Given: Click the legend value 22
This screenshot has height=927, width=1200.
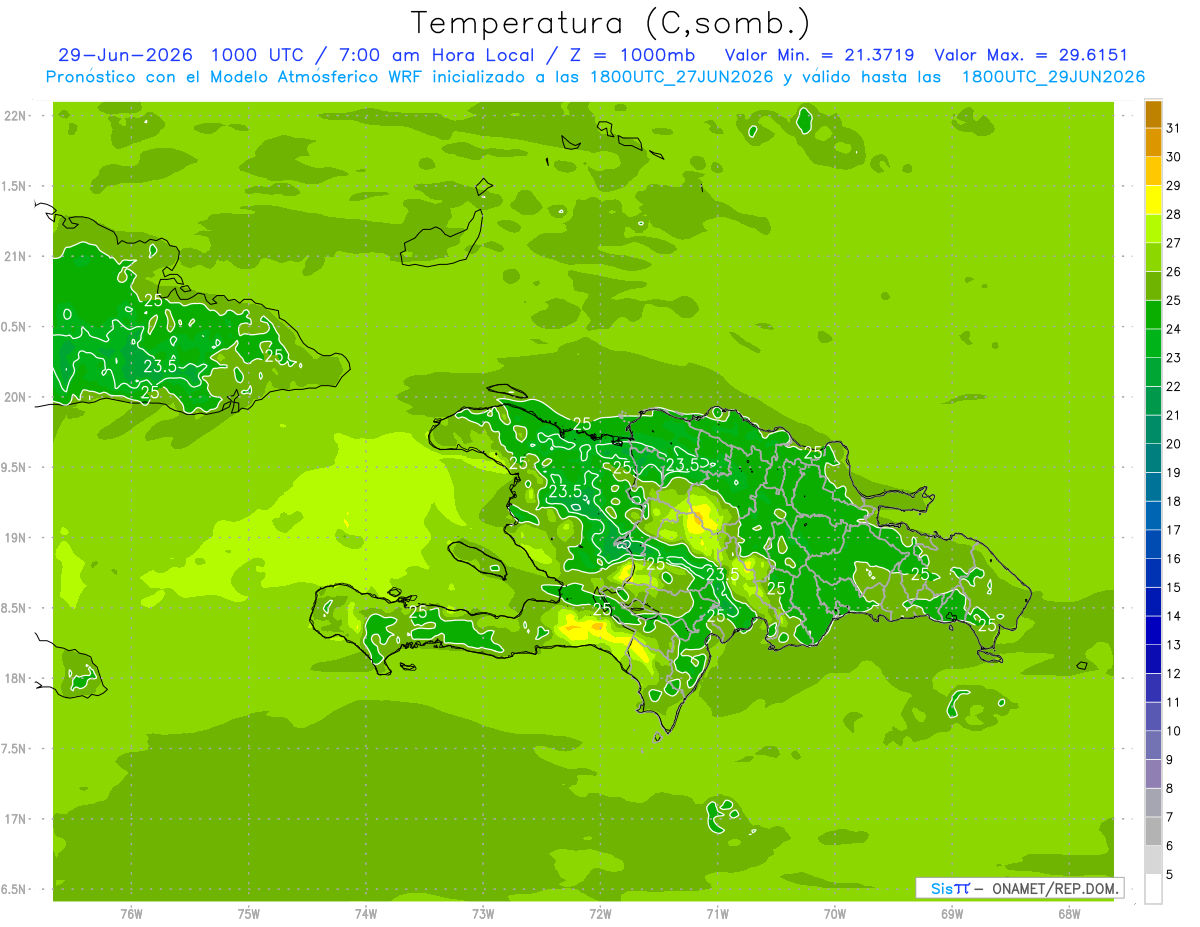Looking at the screenshot, I should 1174,387.
